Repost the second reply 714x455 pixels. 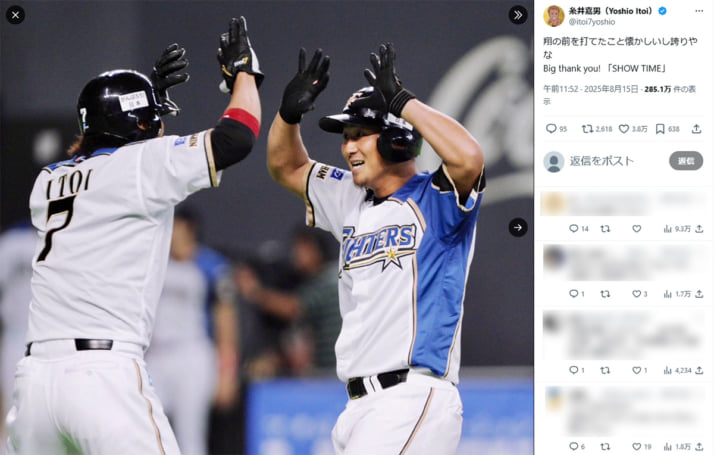605,294
